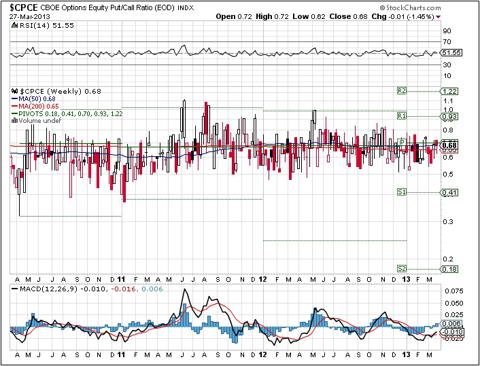This screenshot has width=480, height=366.
Task: Click the $CPCE Weekly candlestick legend icon
Action: (x=15, y=91)
